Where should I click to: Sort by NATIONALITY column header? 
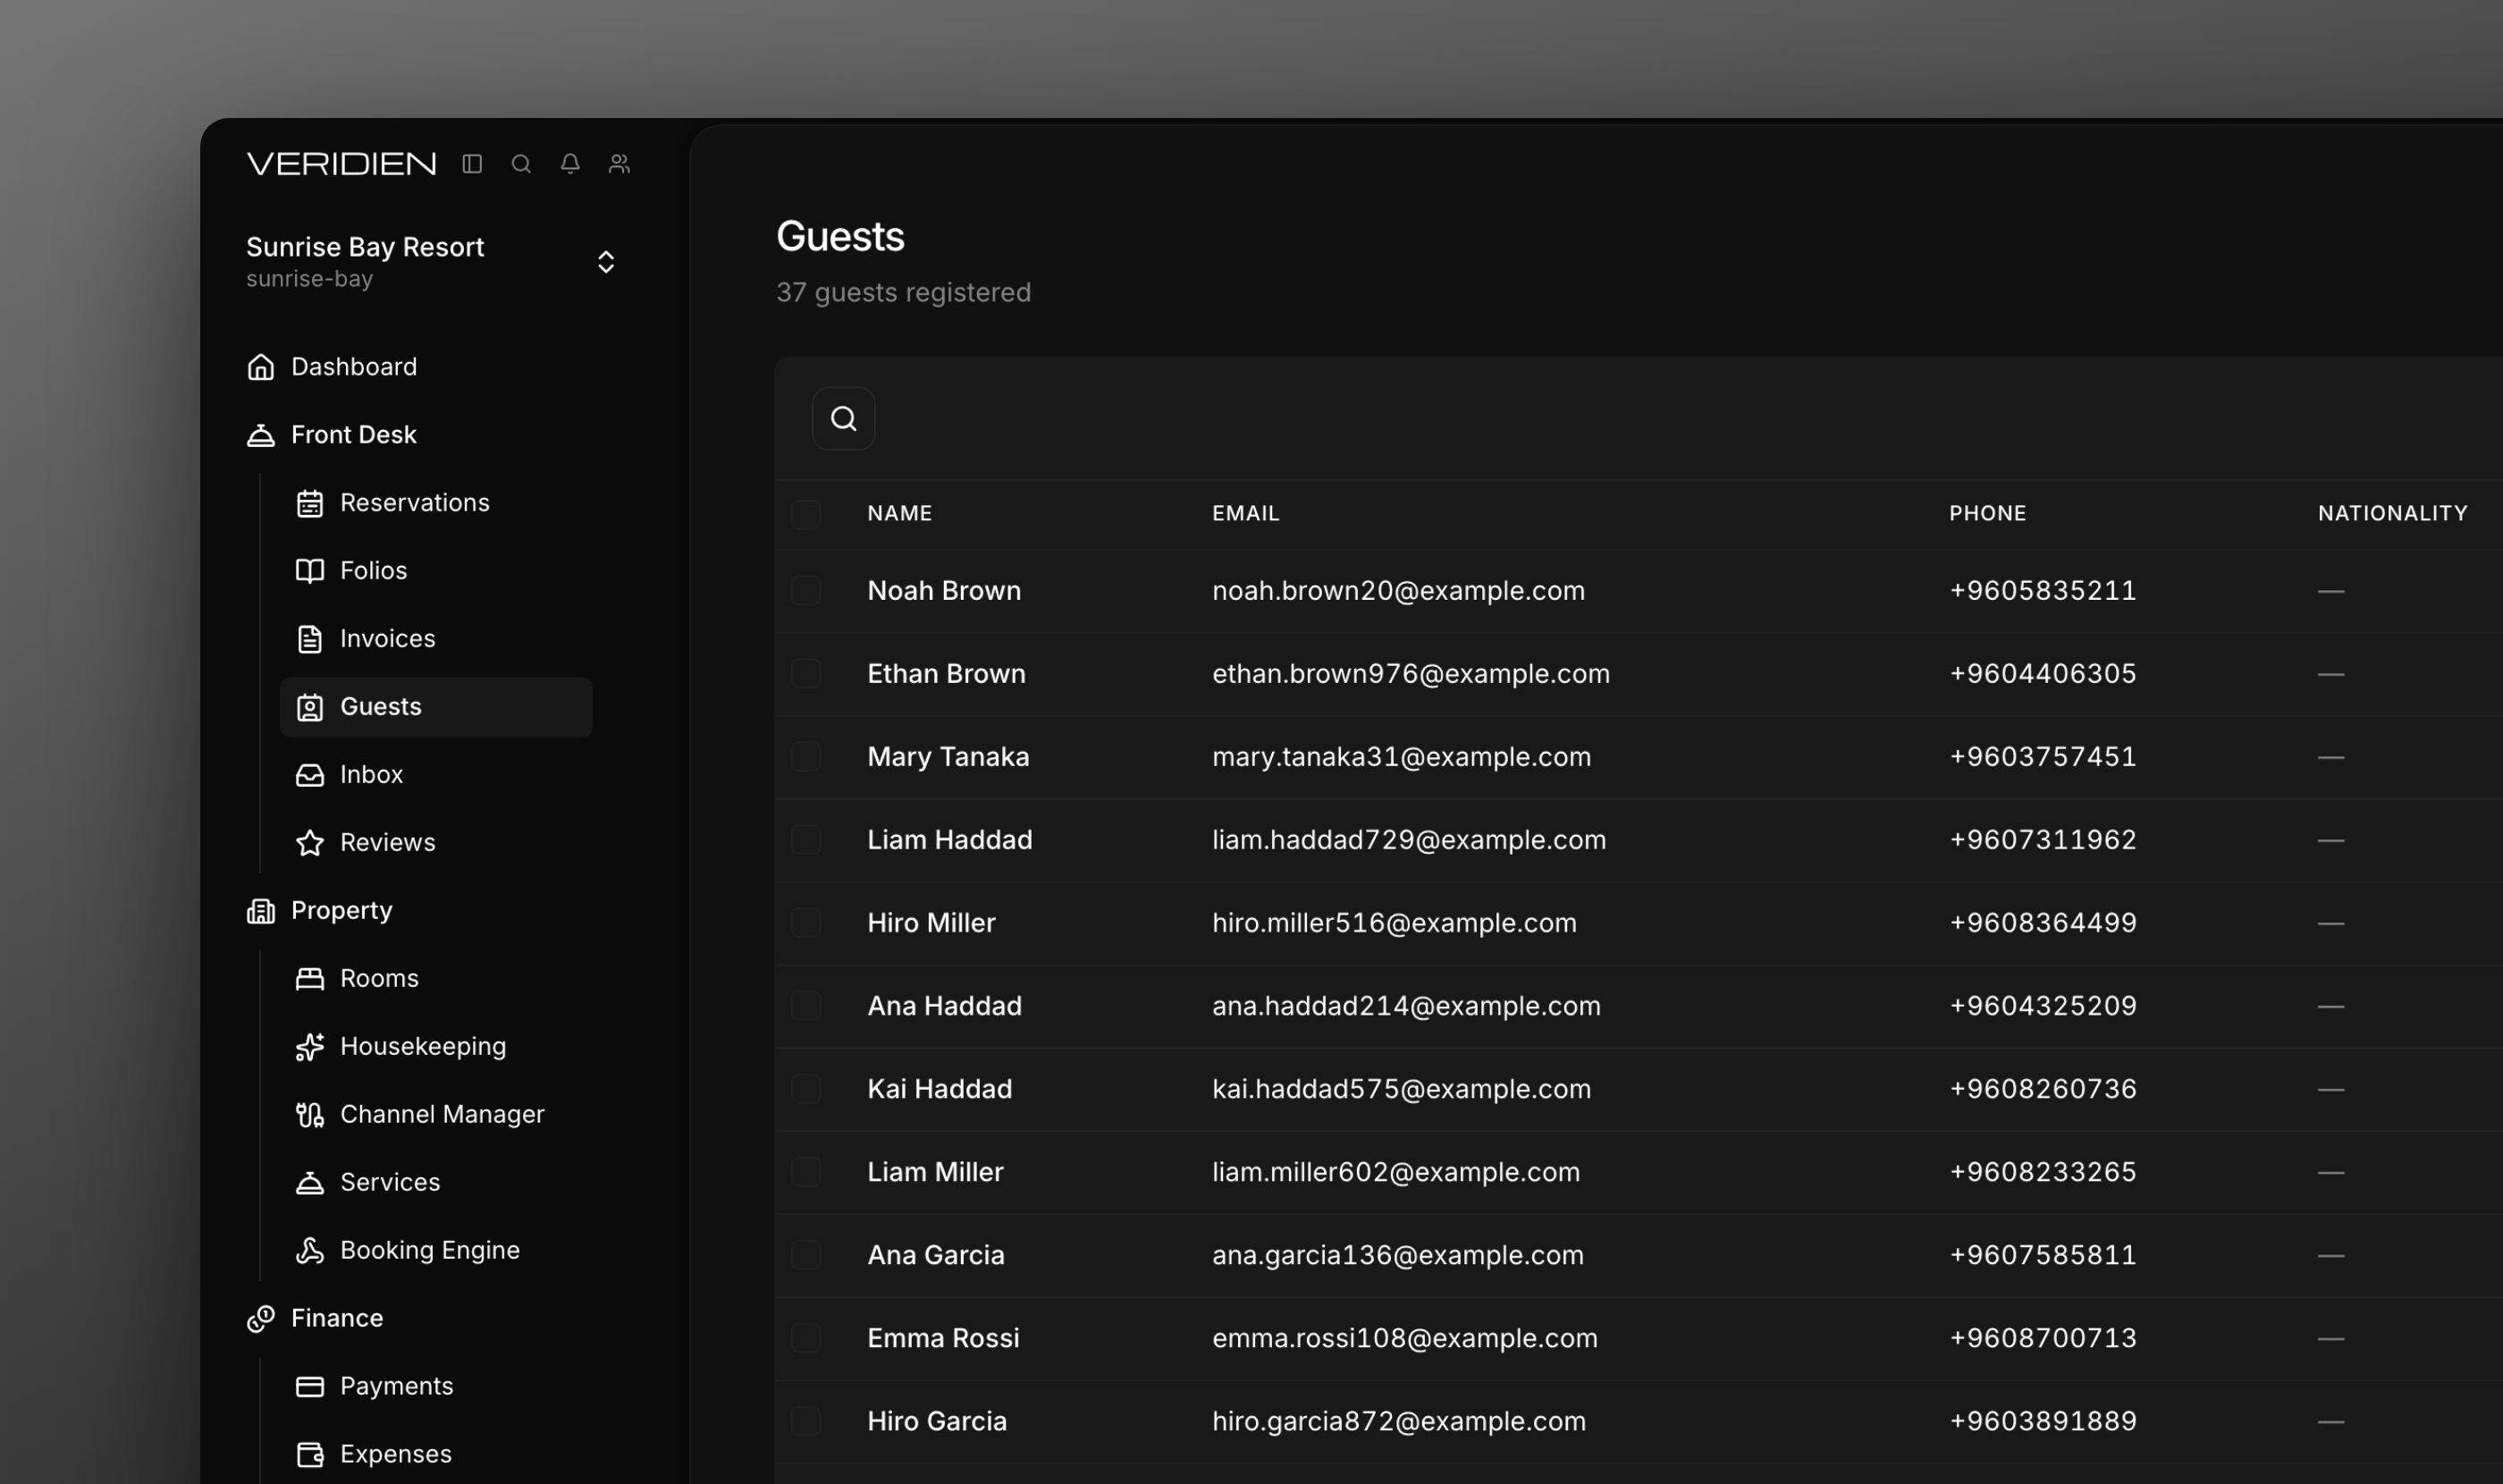2393,514
